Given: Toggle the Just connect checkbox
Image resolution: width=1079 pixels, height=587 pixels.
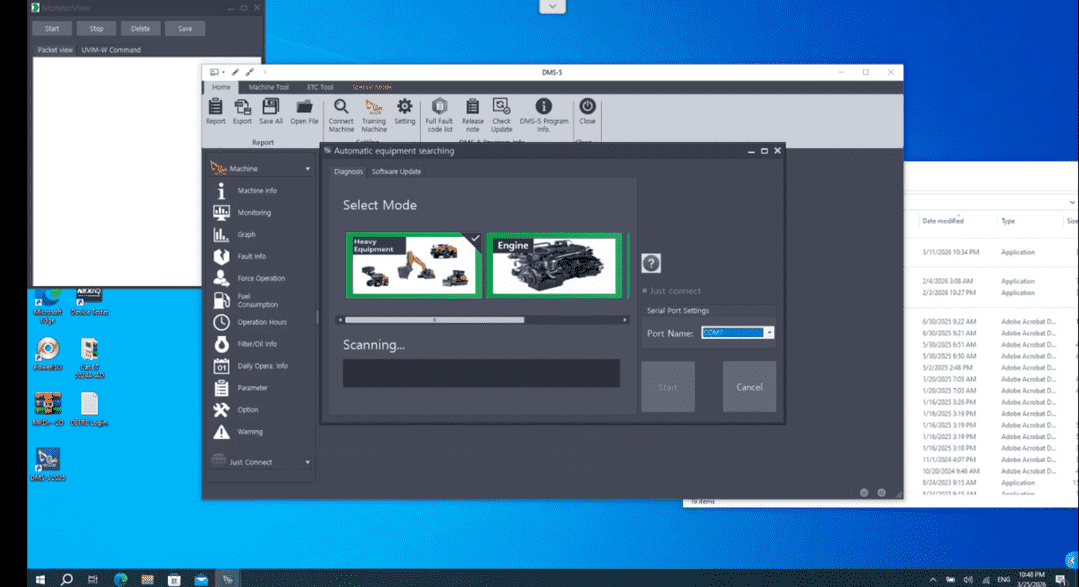Looking at the screenshot, I should click(646, 291).
